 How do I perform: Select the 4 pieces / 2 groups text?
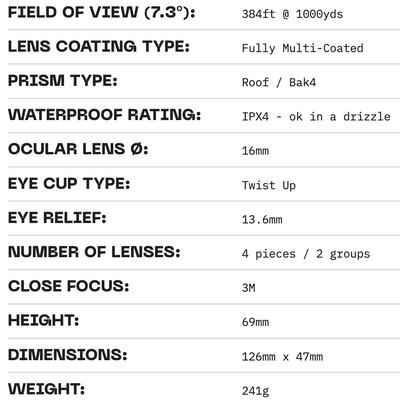tap(306, 254)
